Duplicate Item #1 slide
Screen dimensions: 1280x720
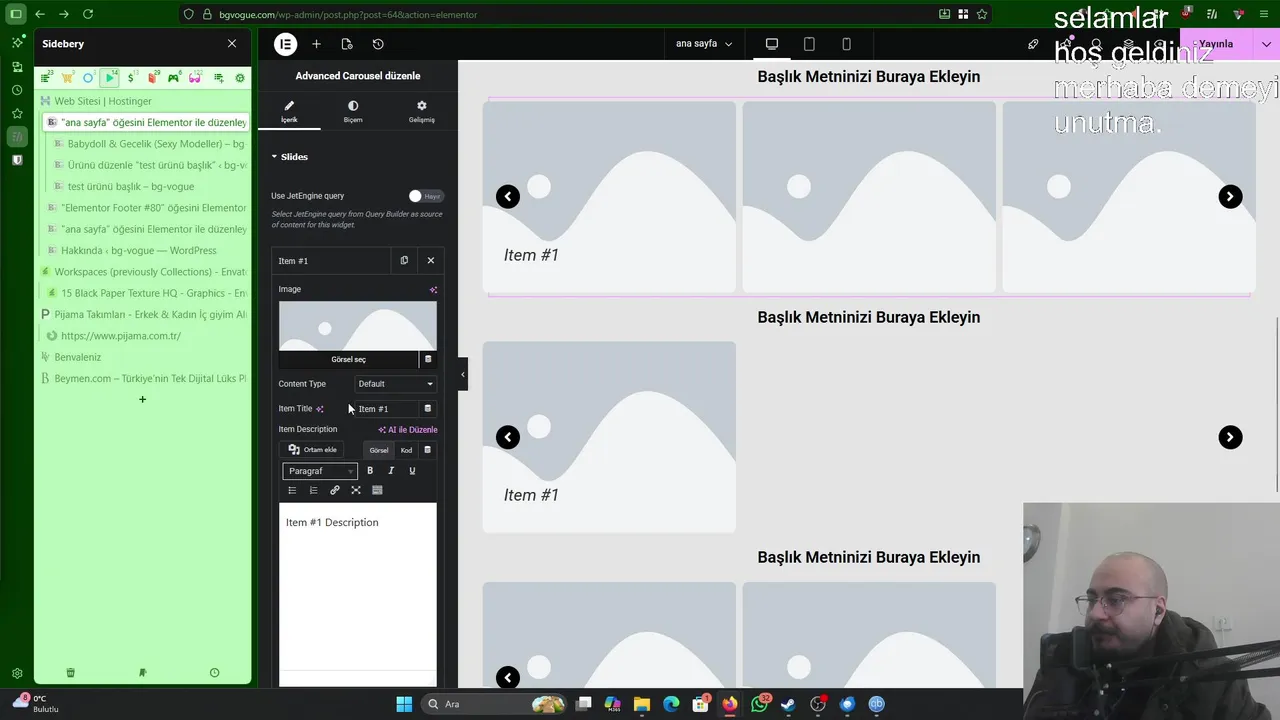click(x=404, y=260)
